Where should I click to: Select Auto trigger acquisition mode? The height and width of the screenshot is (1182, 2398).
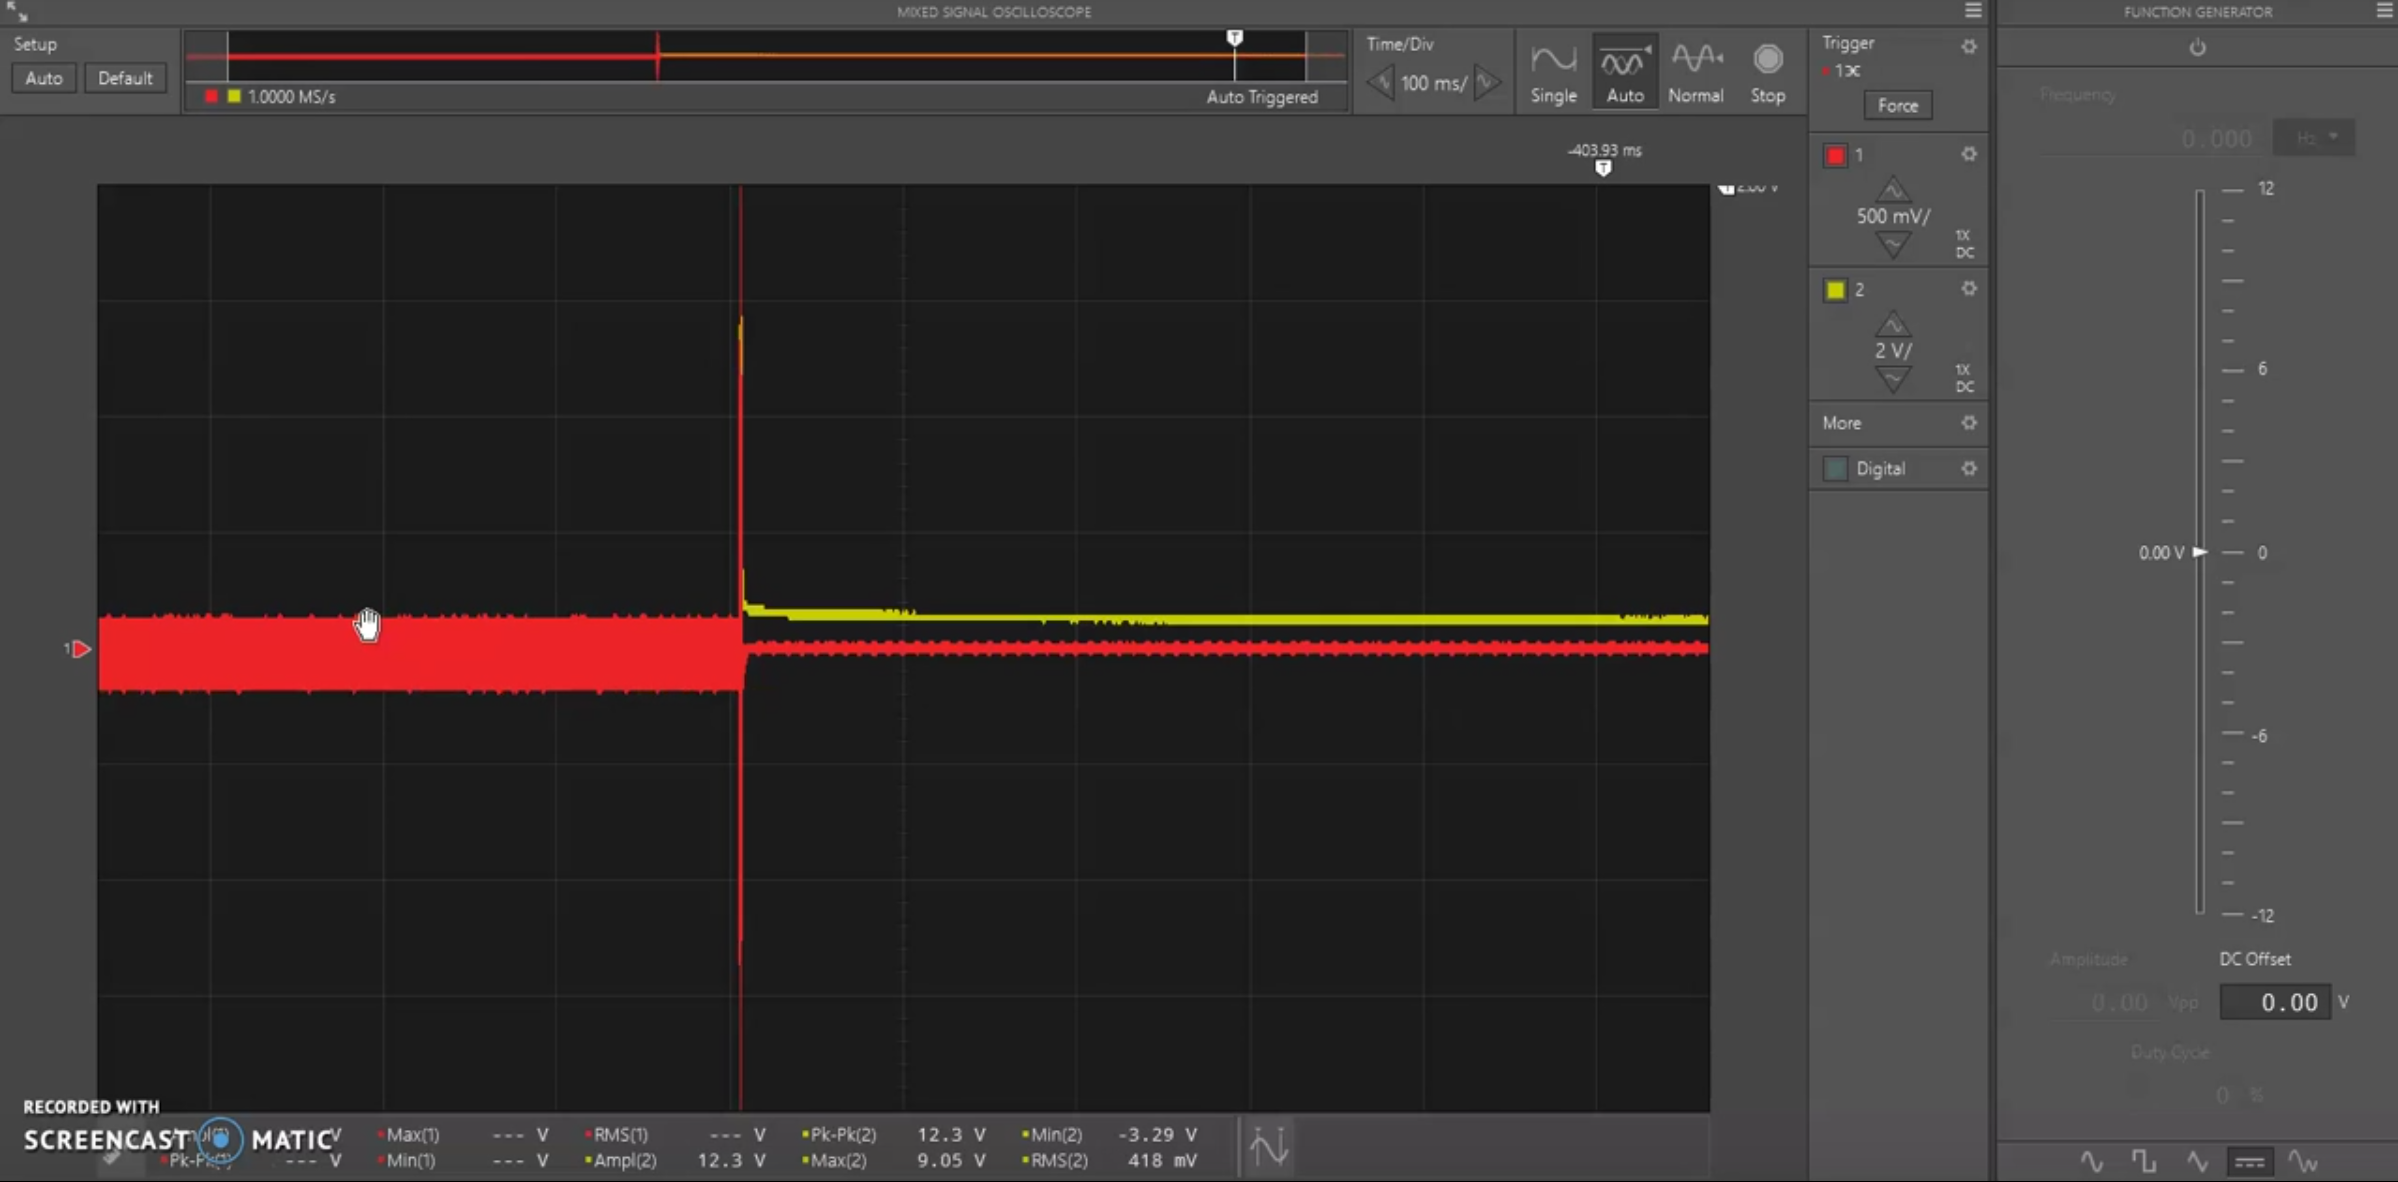[x=1624, y=73]
